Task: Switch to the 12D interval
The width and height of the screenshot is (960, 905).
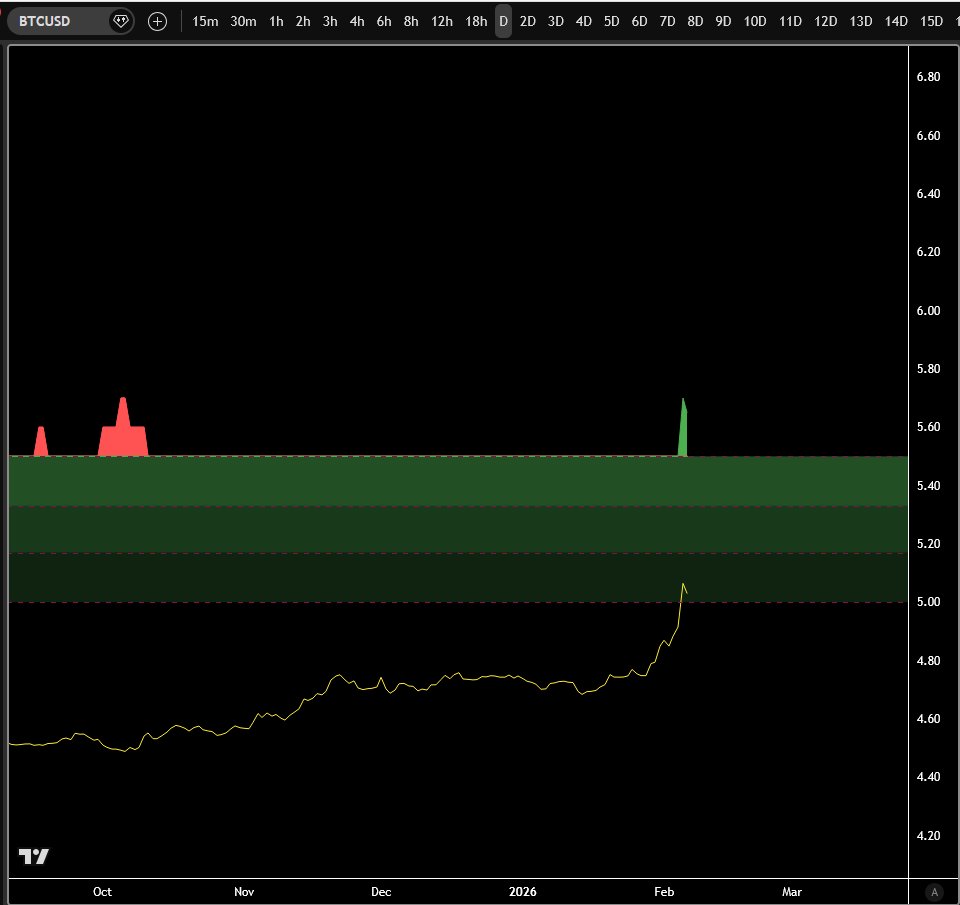Action: 825,21
